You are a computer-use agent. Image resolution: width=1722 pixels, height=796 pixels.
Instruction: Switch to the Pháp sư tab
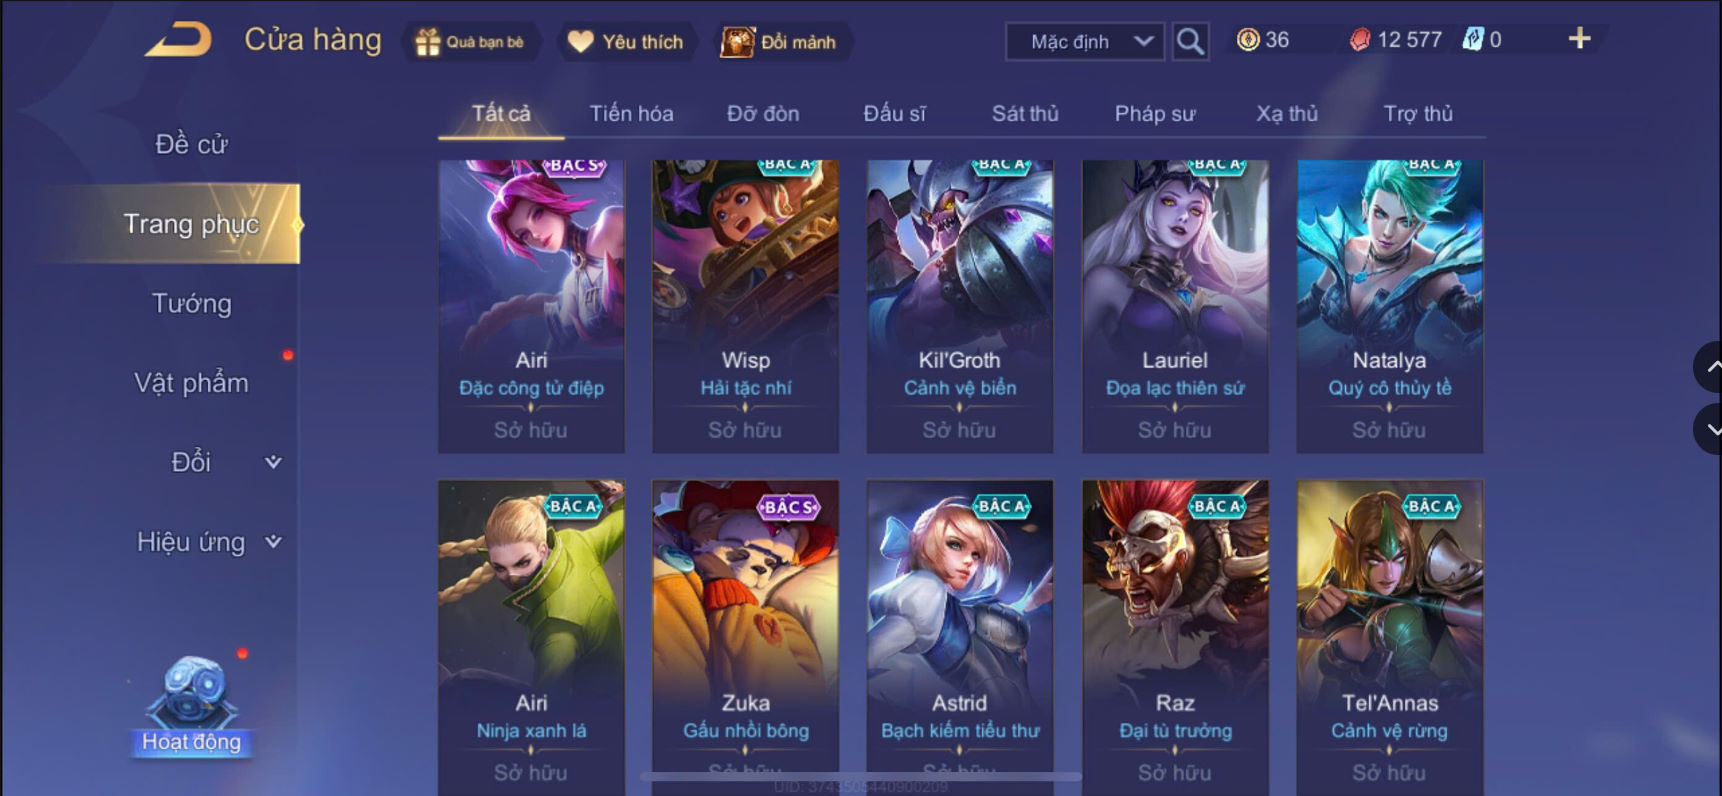(1155, 114)
